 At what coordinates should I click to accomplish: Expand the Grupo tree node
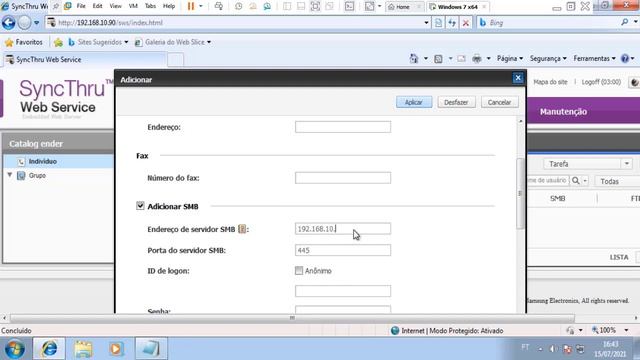pos(10,175)
